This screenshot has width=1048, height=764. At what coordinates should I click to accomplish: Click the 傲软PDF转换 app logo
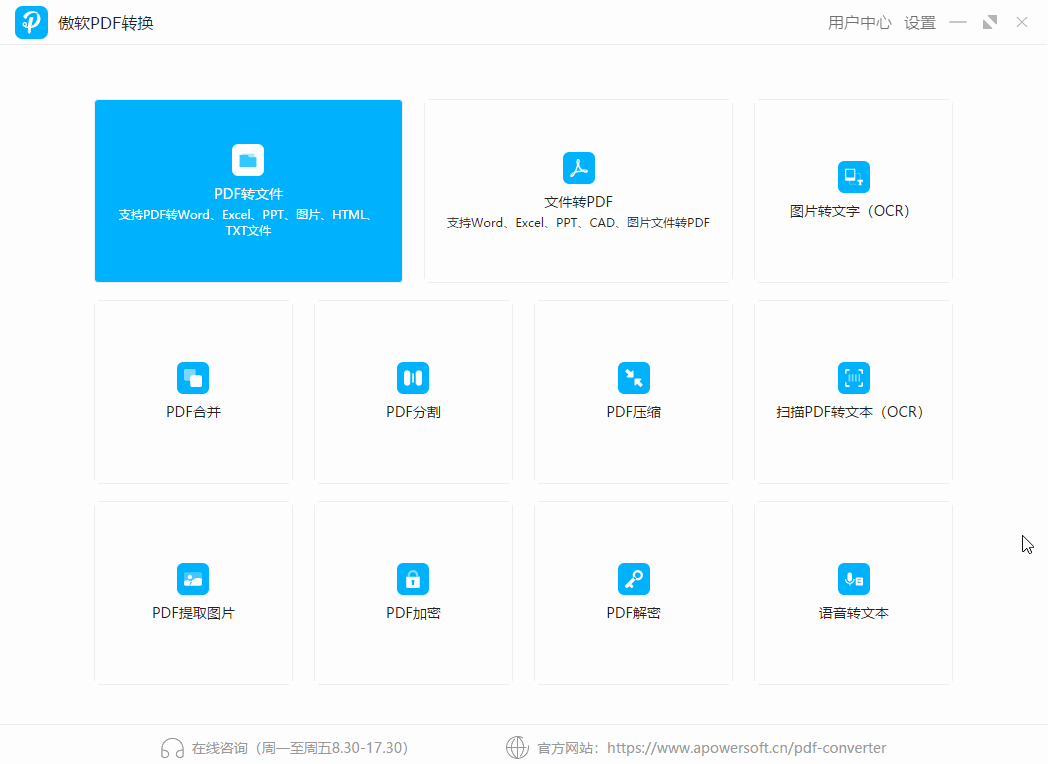31,22
